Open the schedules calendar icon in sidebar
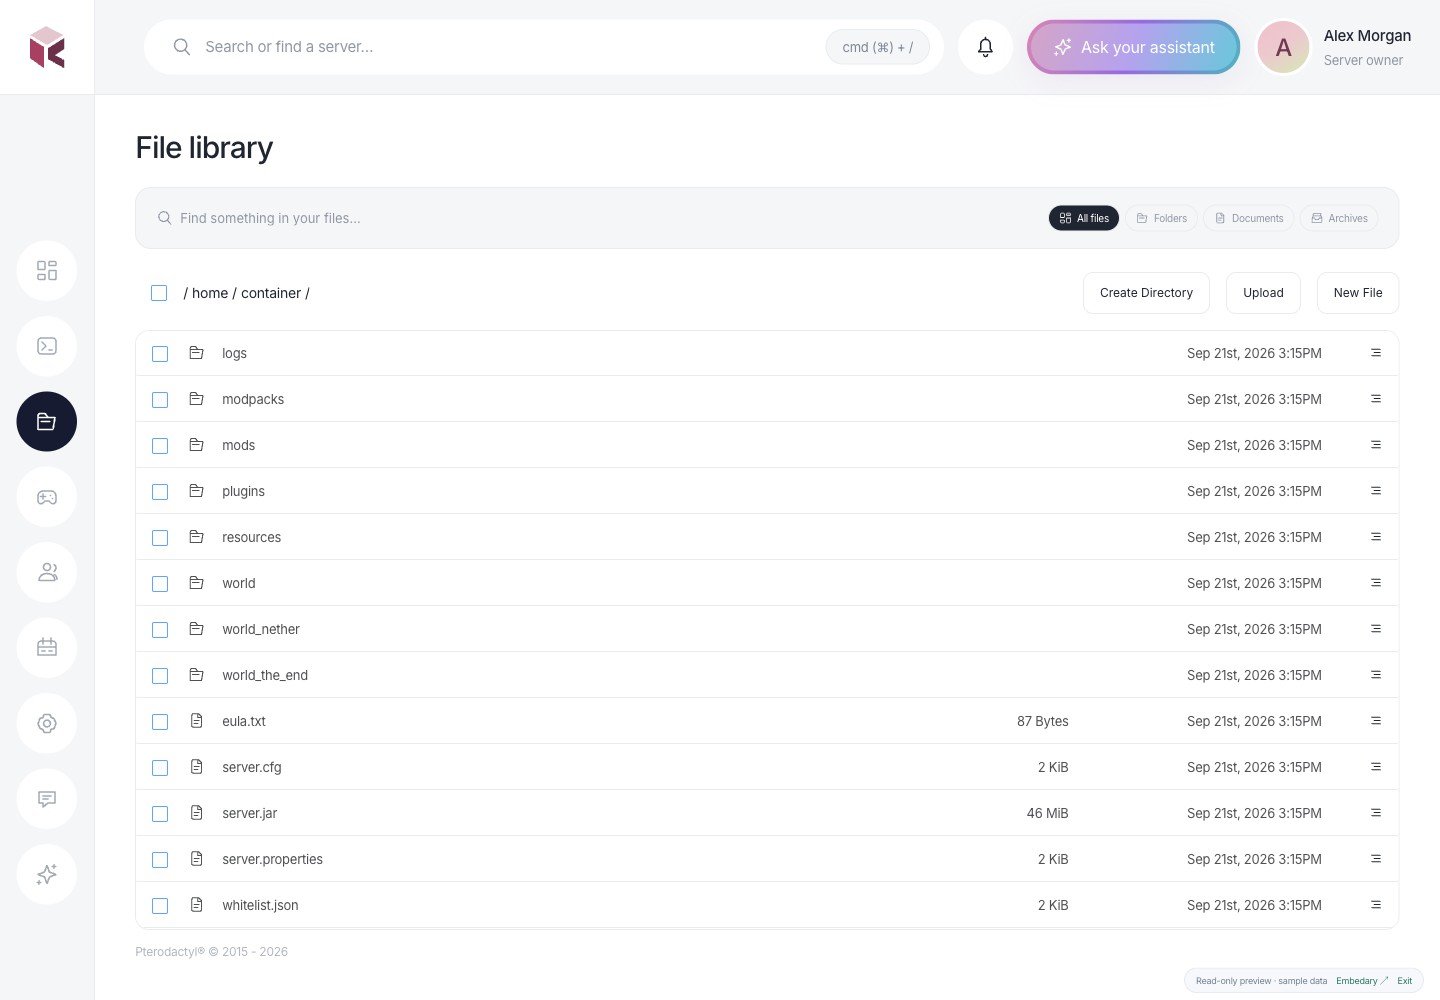This screenshot has width=1440, height=1000. (x=47, y=648)
